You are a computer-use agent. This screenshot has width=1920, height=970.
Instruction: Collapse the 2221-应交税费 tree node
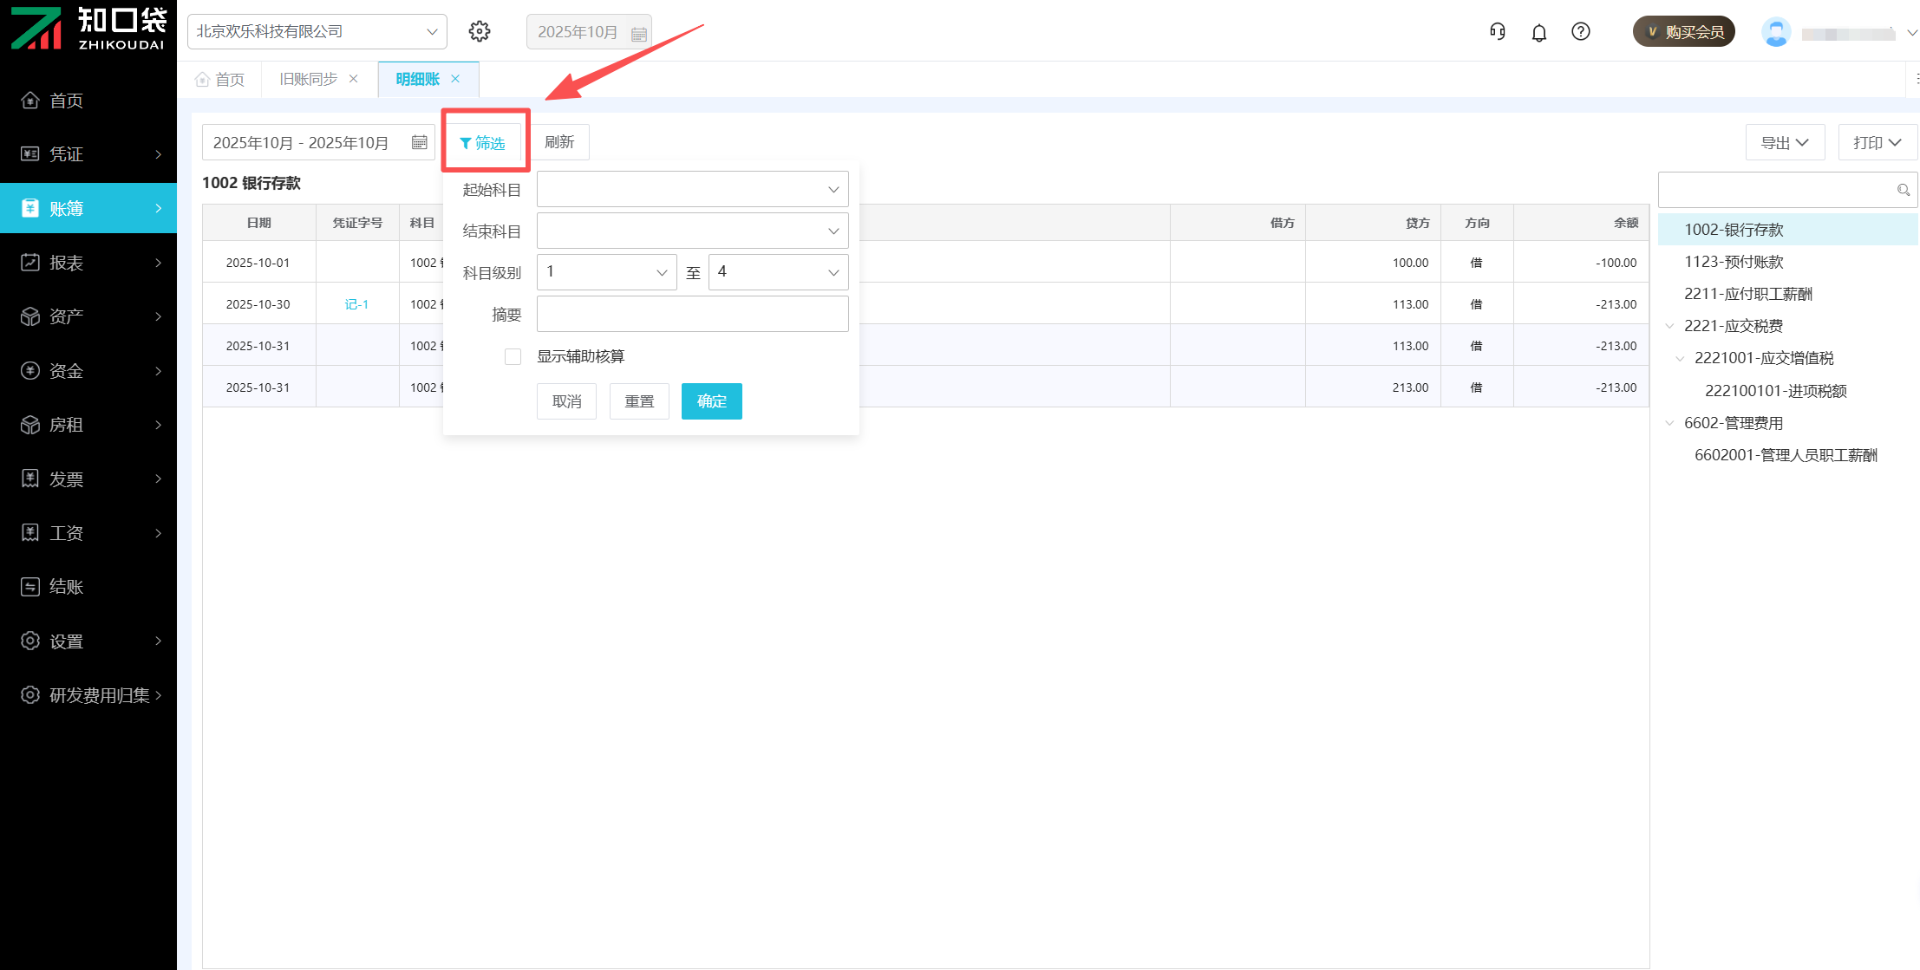[x=1669, y=326]
